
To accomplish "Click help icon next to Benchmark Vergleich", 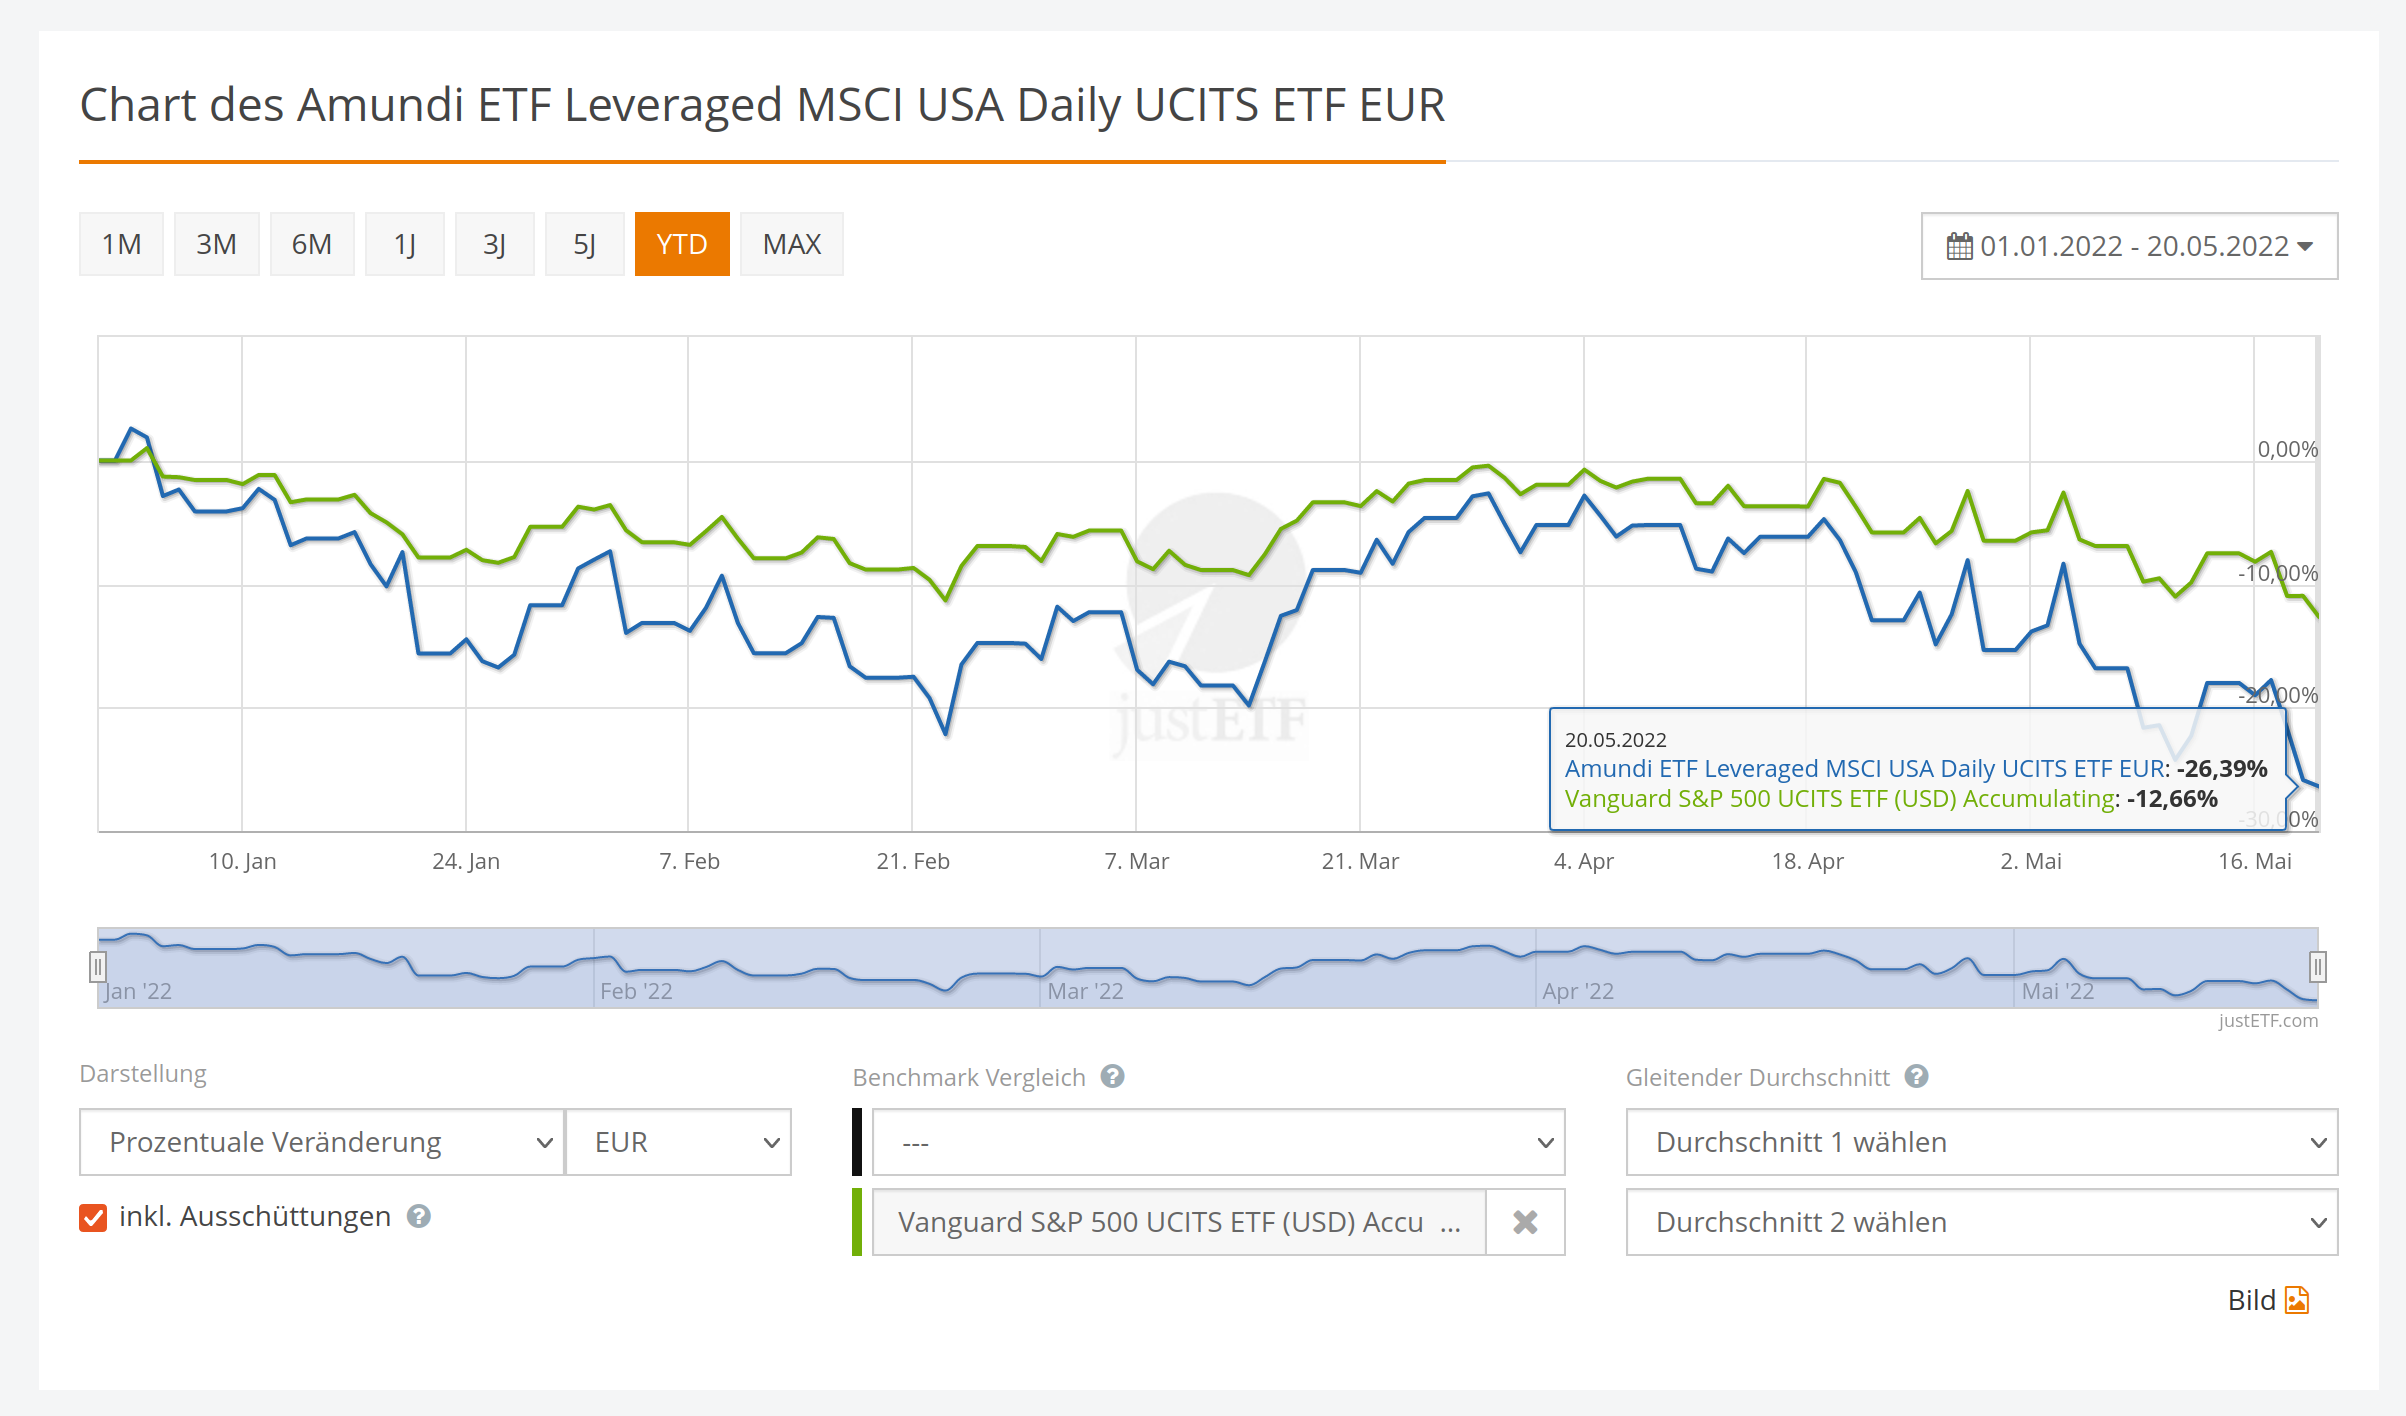I will pyautogui.click(x=1112, y=1076).
